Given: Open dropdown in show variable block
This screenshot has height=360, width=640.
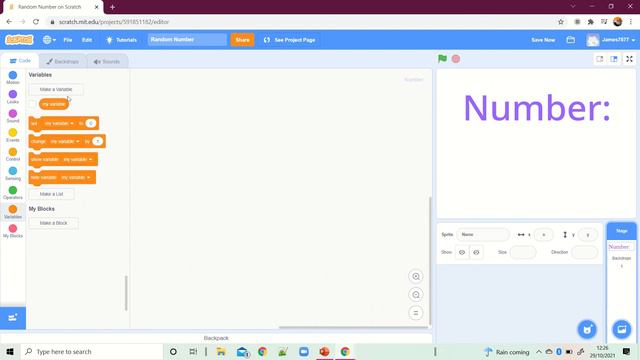Looking at the screenshot, I should [78, 159].
